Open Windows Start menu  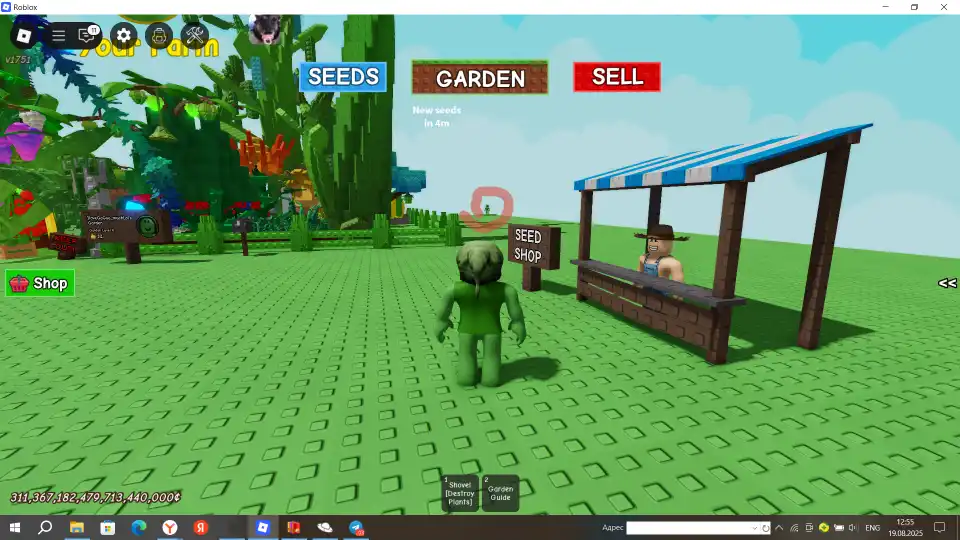15,528
